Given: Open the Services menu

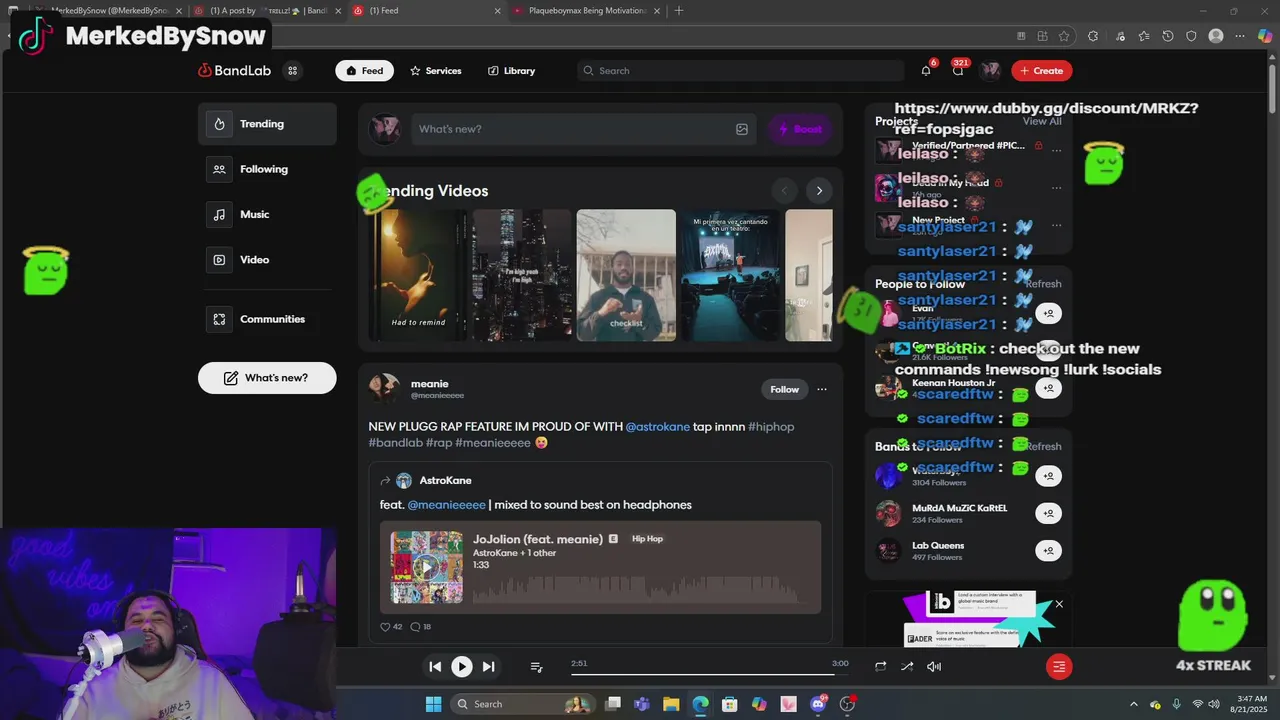Looking at the screenshot, I should pos(436,71).
